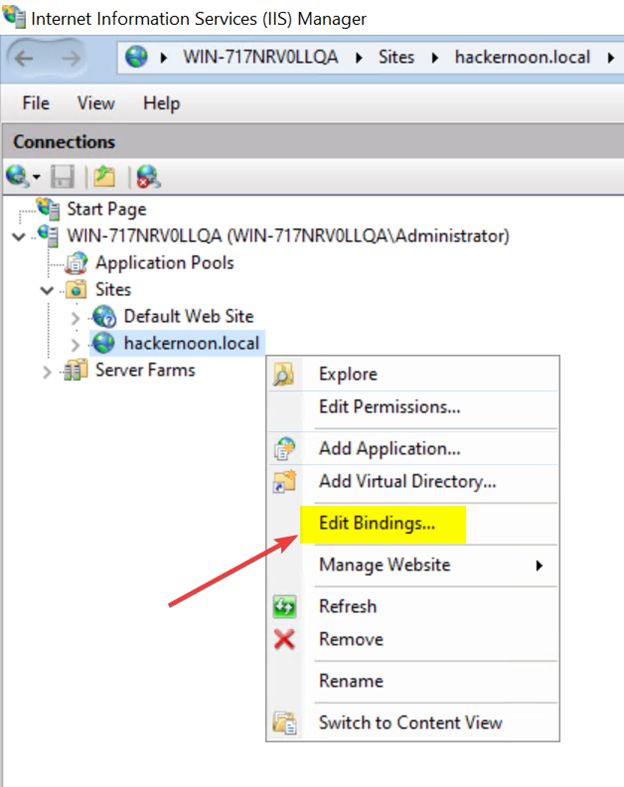This screenshot has width=624, height=787.
Task: Open breadcrumb arrow before WIN-717NRV0LLQA
Action: pos(164,58)
